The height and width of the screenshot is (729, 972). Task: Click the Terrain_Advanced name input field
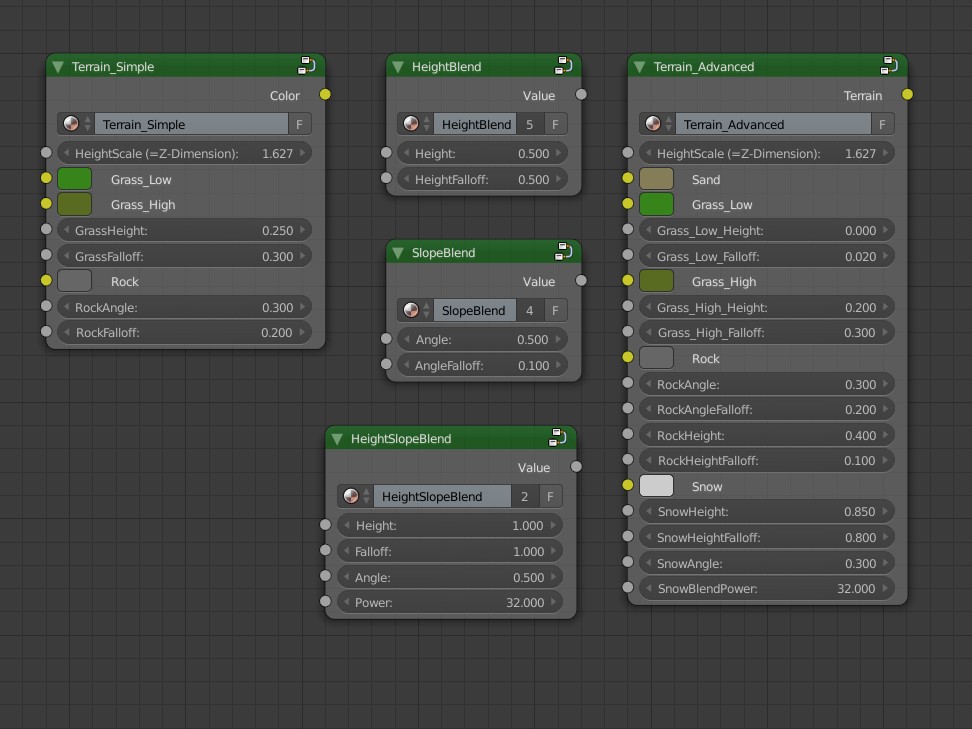[x=770, y=124]
